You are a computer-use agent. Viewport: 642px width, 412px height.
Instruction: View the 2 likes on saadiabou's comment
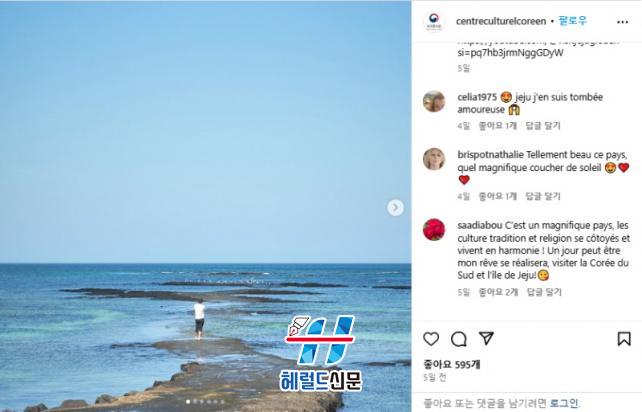coord(498,292)
